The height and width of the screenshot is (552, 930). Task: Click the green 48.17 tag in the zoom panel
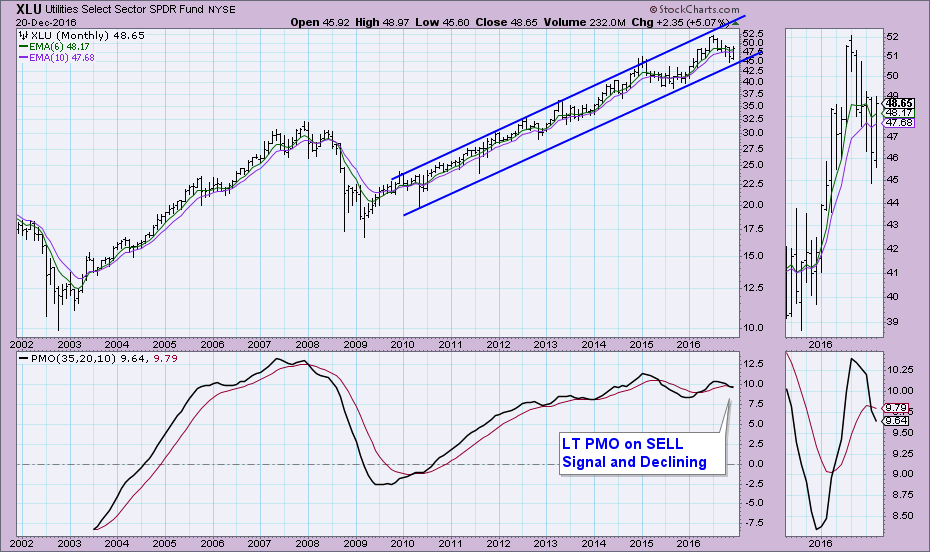coord(900,113)
